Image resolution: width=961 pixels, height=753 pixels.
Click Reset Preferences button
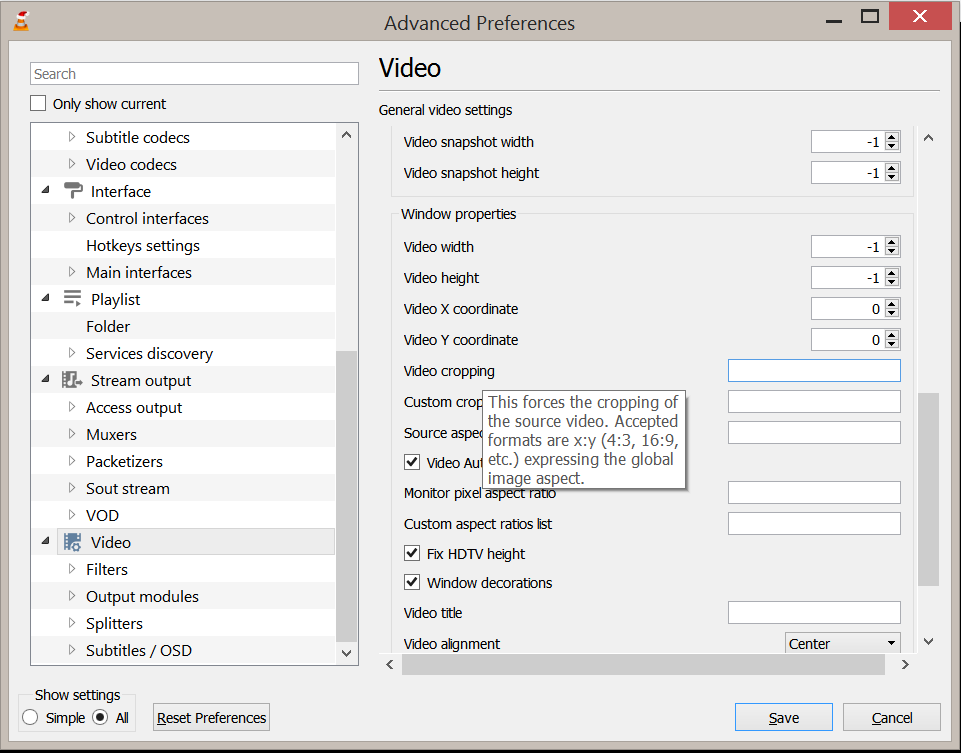(211, 717)
